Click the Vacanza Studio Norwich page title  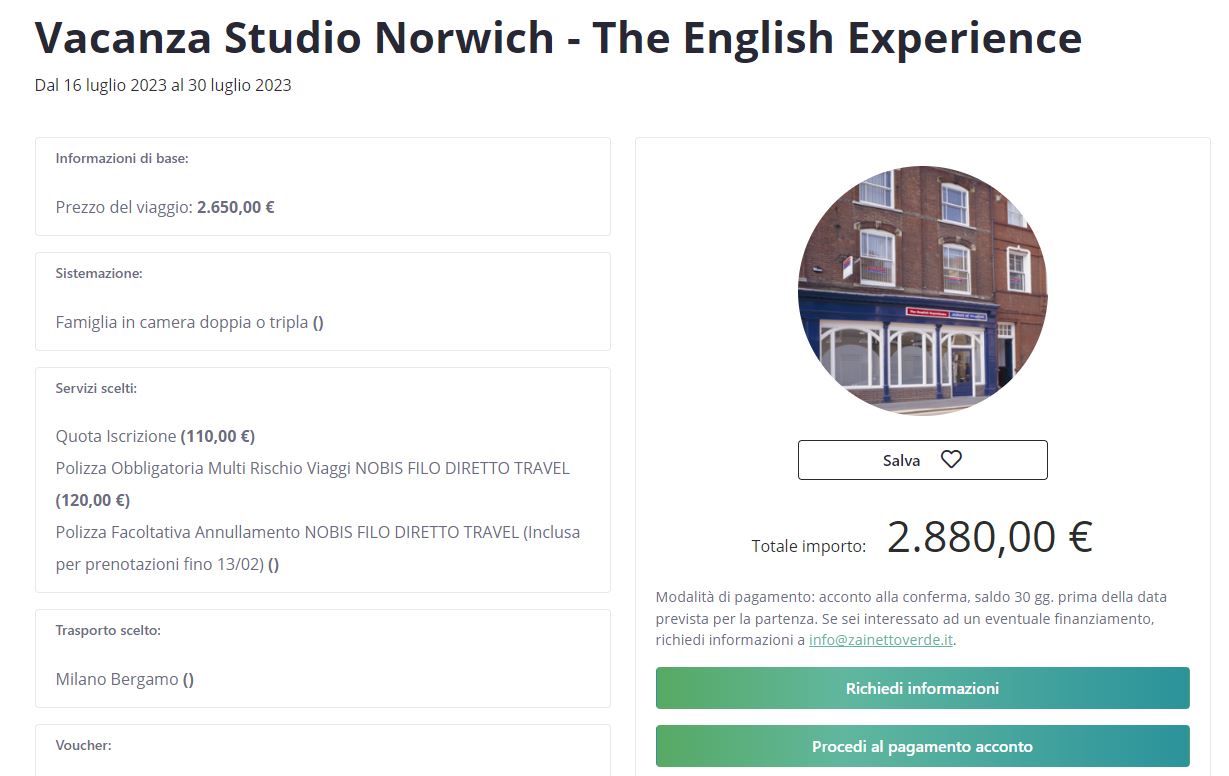(x=558, y=38)
